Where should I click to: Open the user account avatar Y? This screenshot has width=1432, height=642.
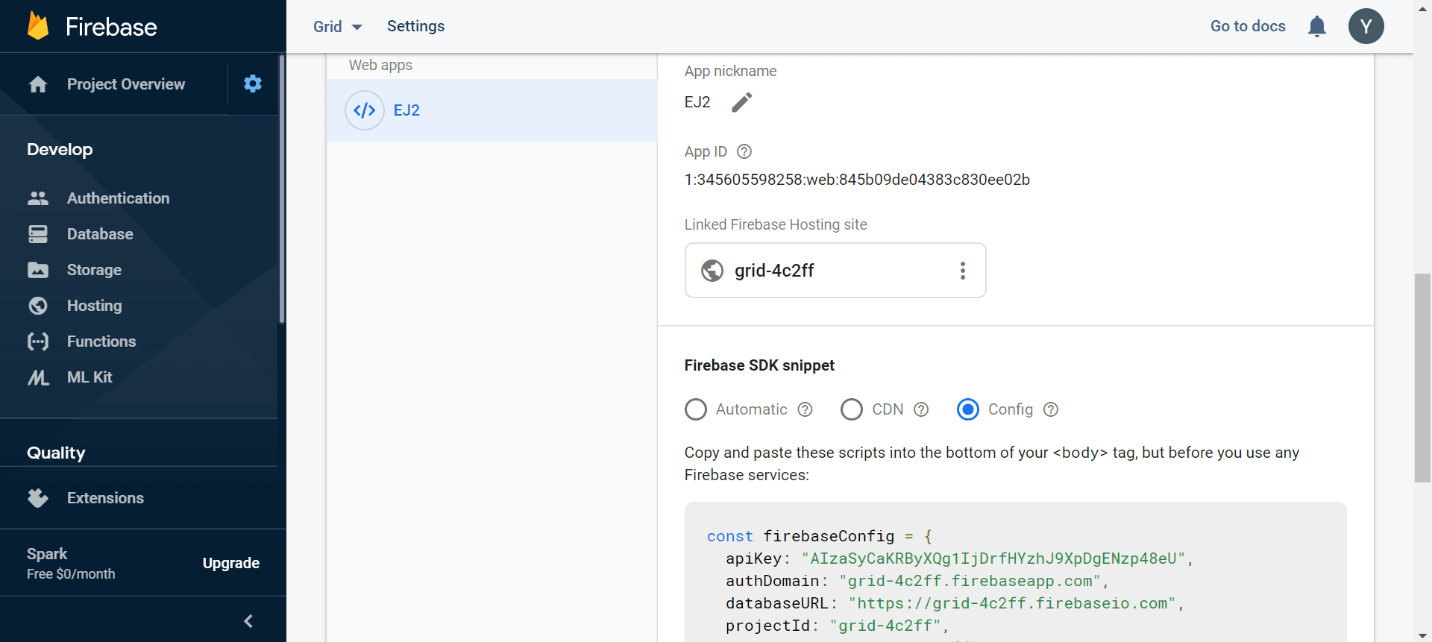[1366, 26]
